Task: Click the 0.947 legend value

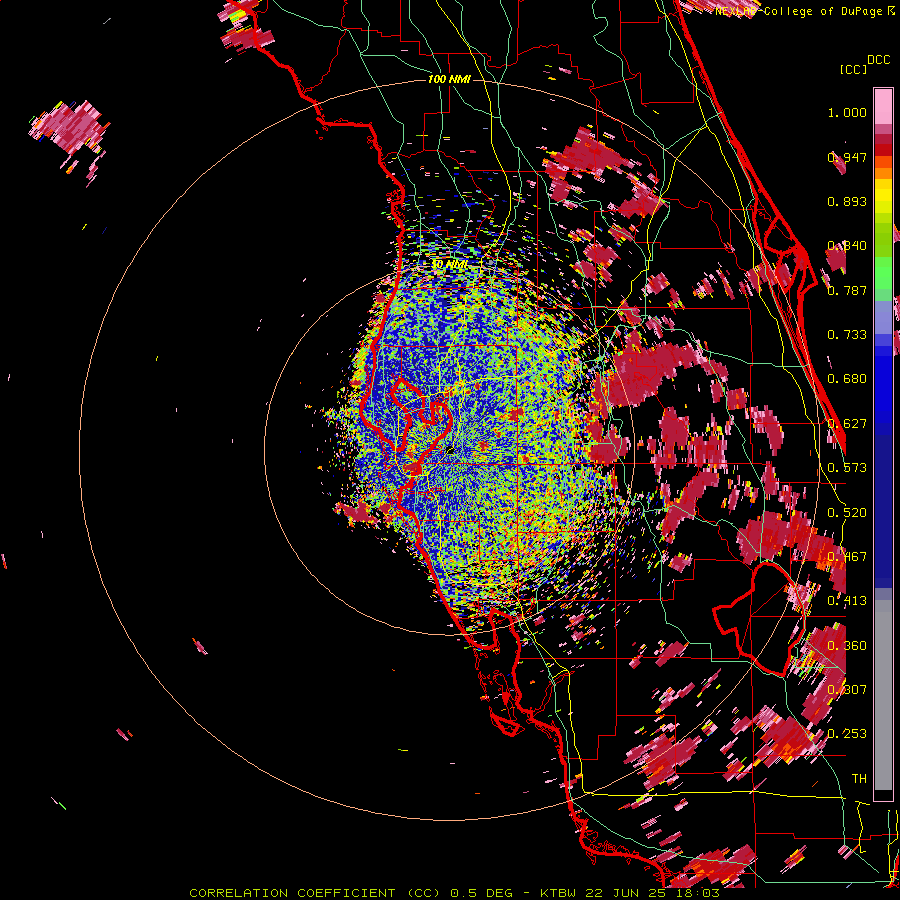Action: (847, 157)
